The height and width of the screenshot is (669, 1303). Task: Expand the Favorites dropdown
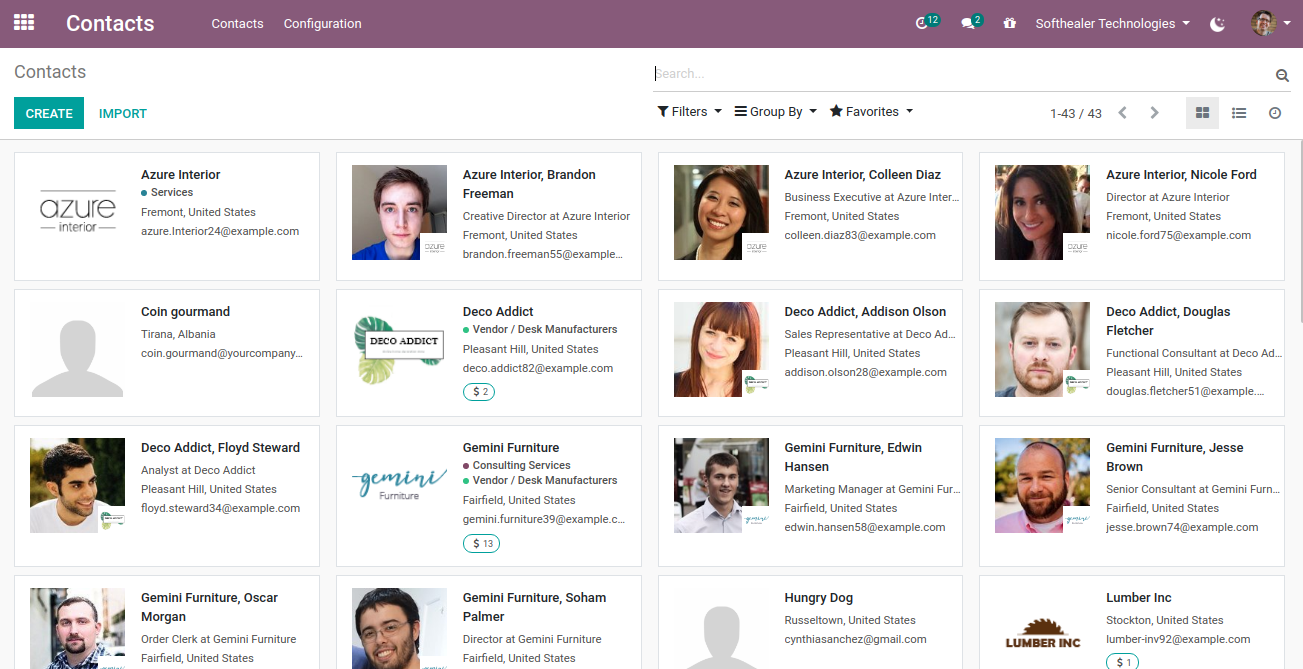(x=871, y=112)
